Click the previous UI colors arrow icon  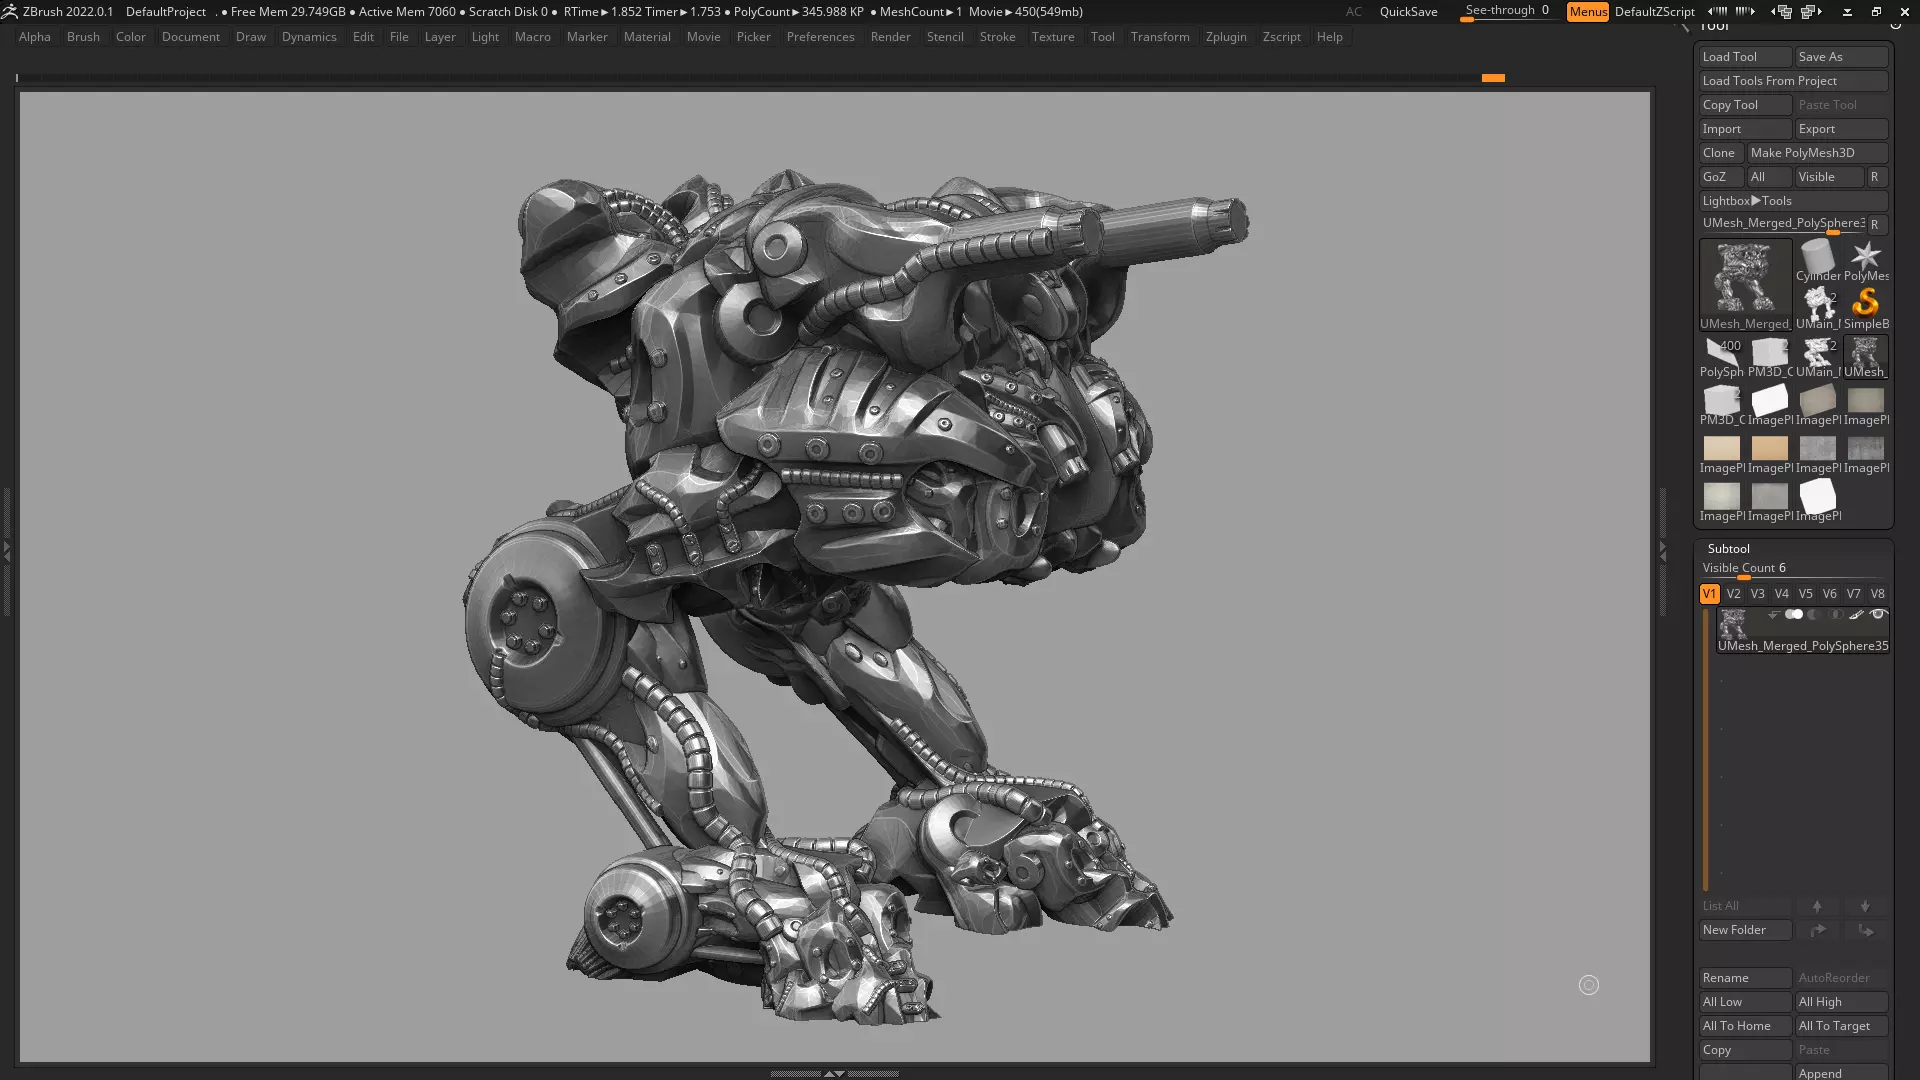tap(1717, 12)
